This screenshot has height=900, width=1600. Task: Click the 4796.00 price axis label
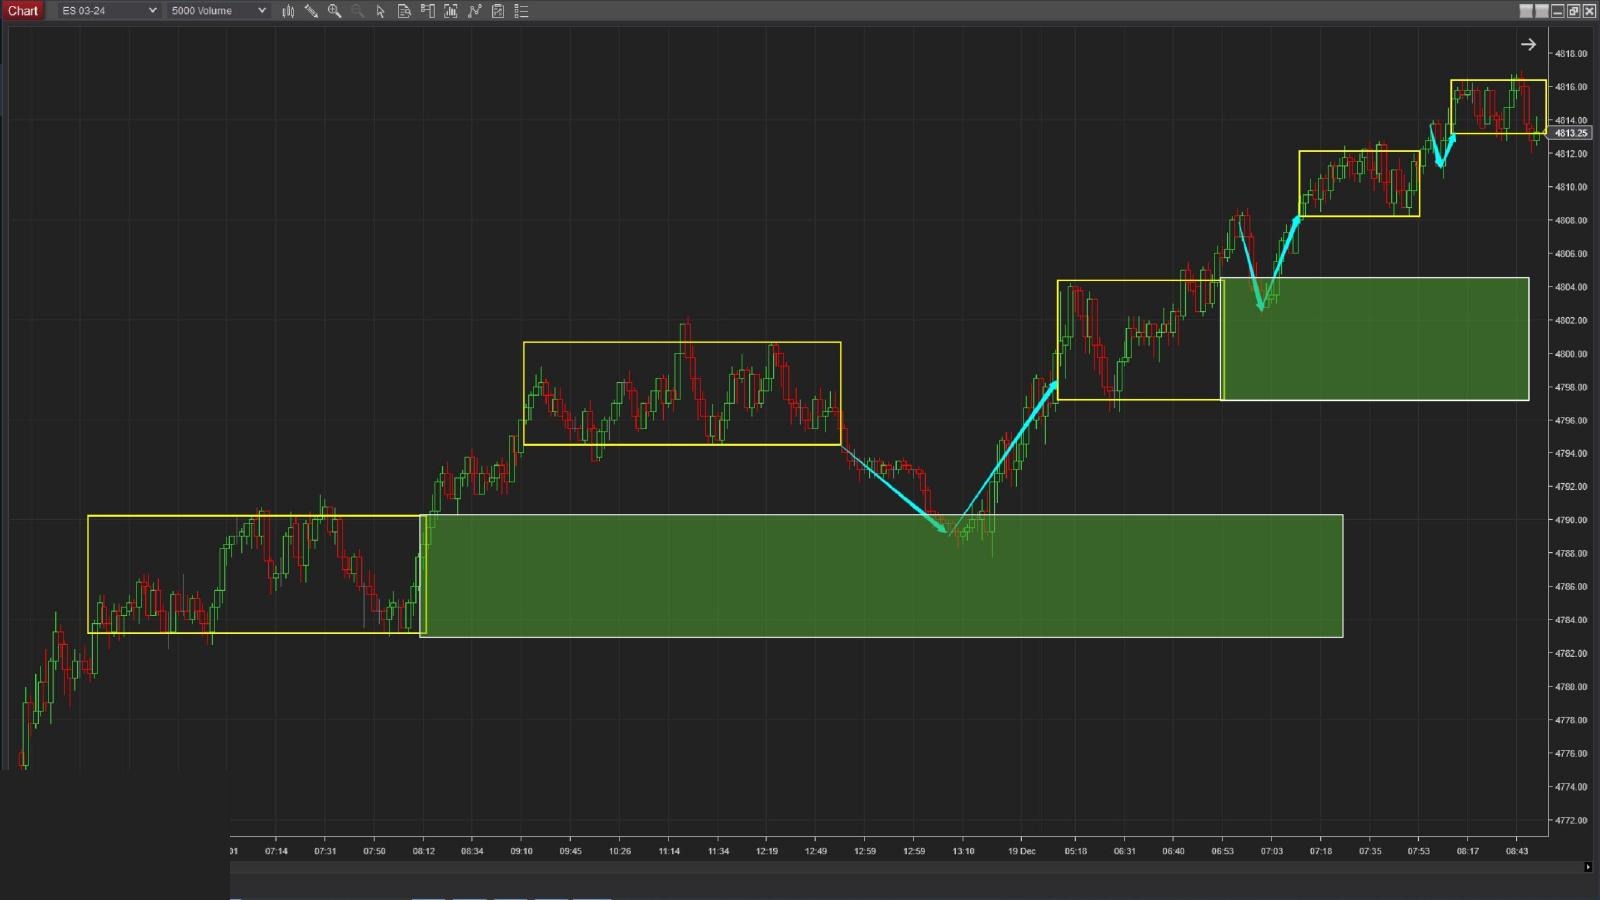1571,420
